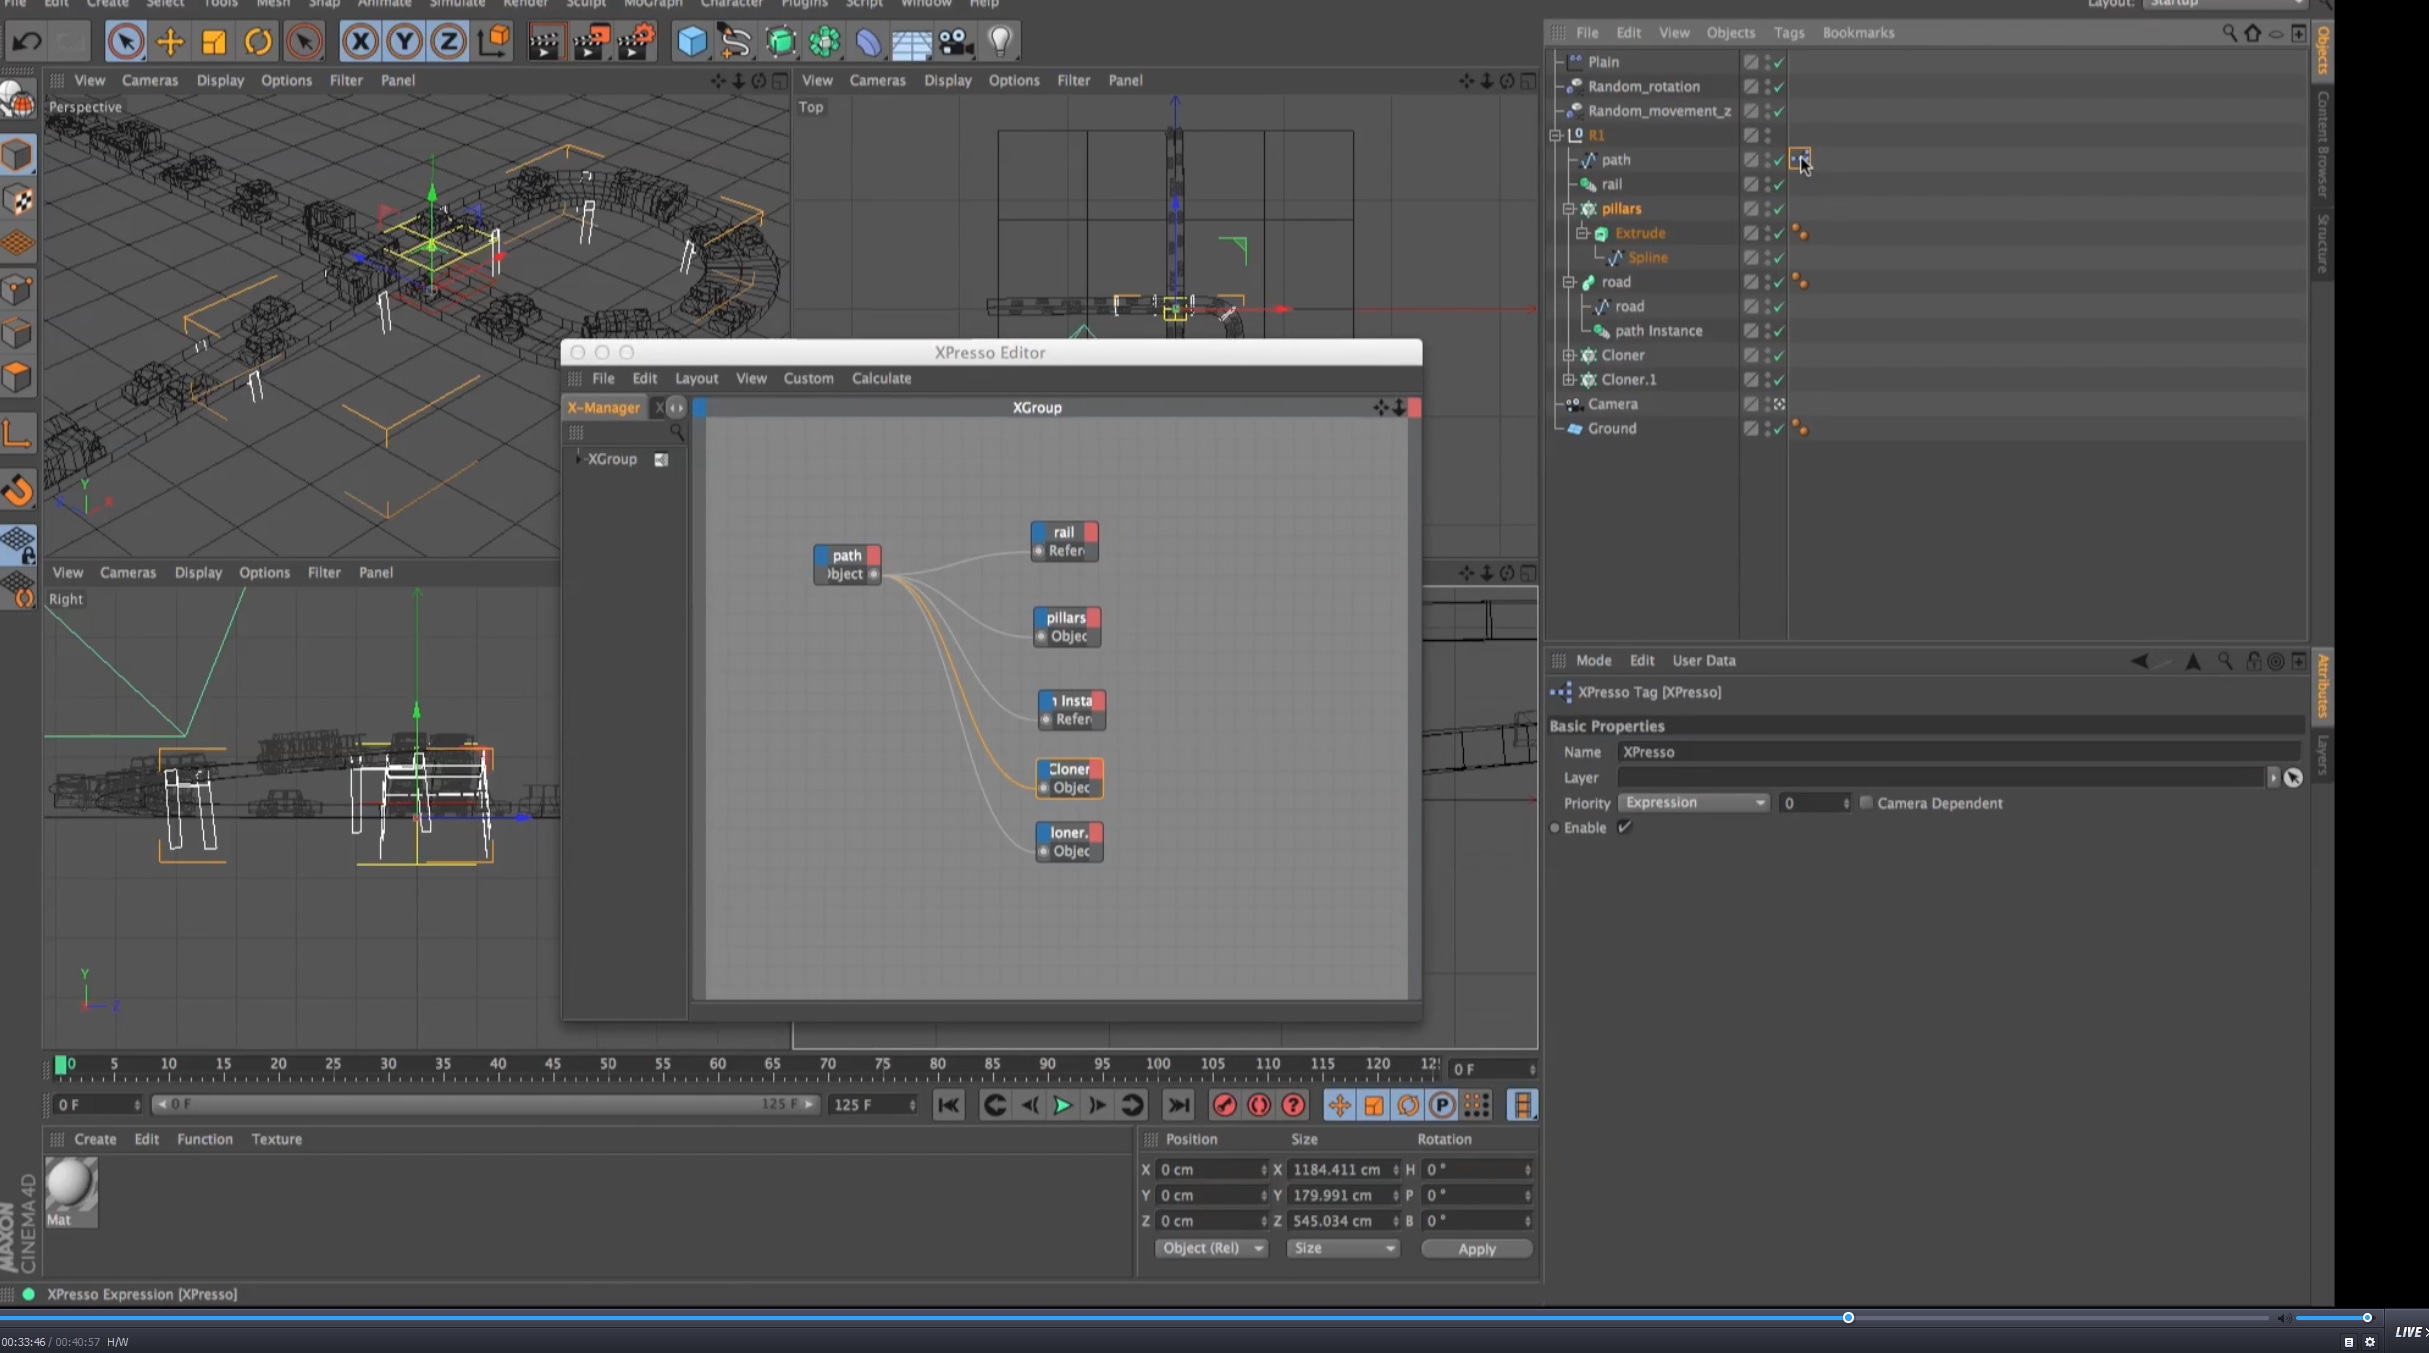Select the Rotate tool
2429x1353 pixels.
click(x=258, y=42)
